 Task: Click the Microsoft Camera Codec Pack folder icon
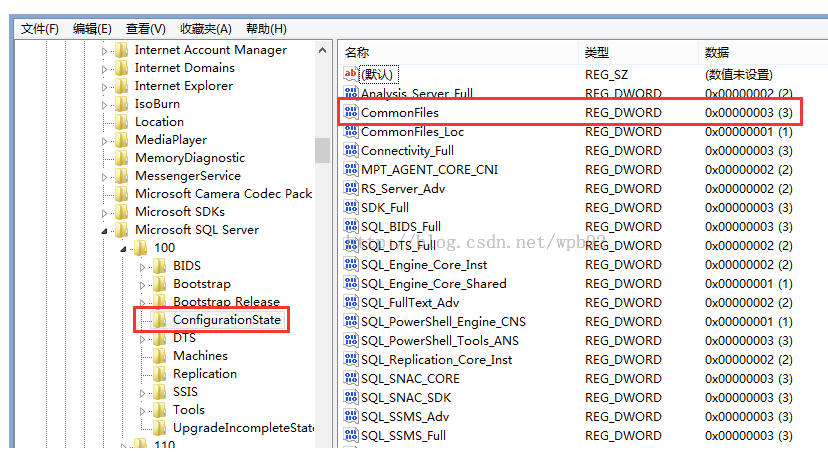[121, 194]
